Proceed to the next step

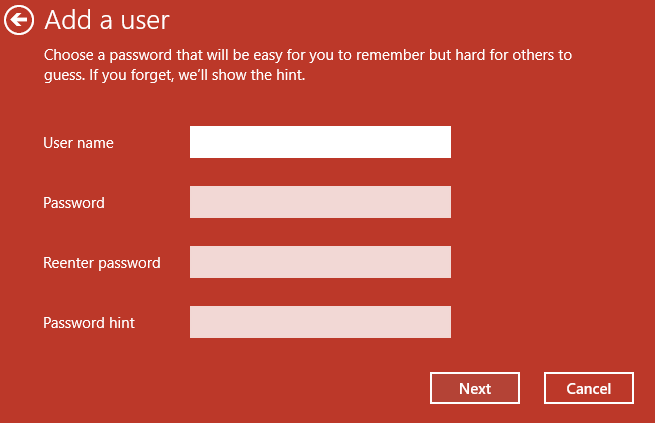(475, 388)
